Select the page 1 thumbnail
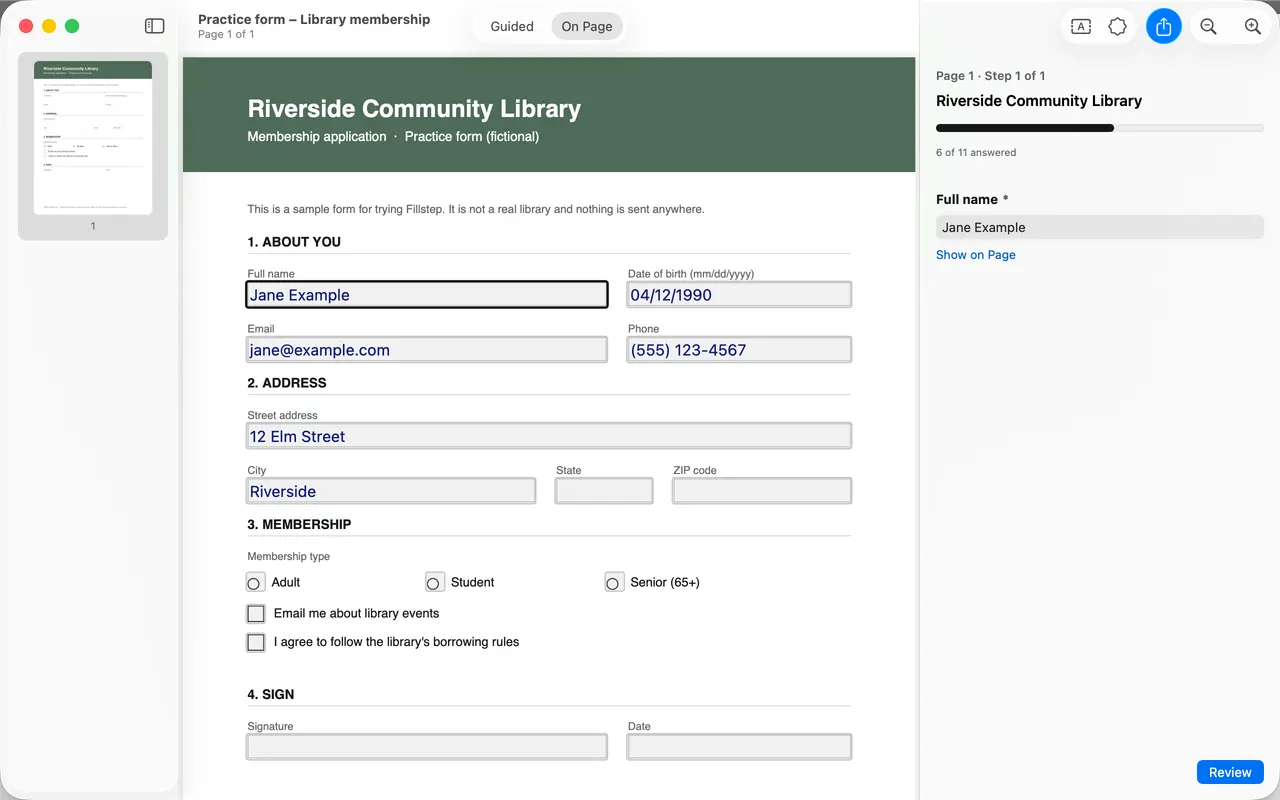The image size is (1280, 800). [93, 138]
